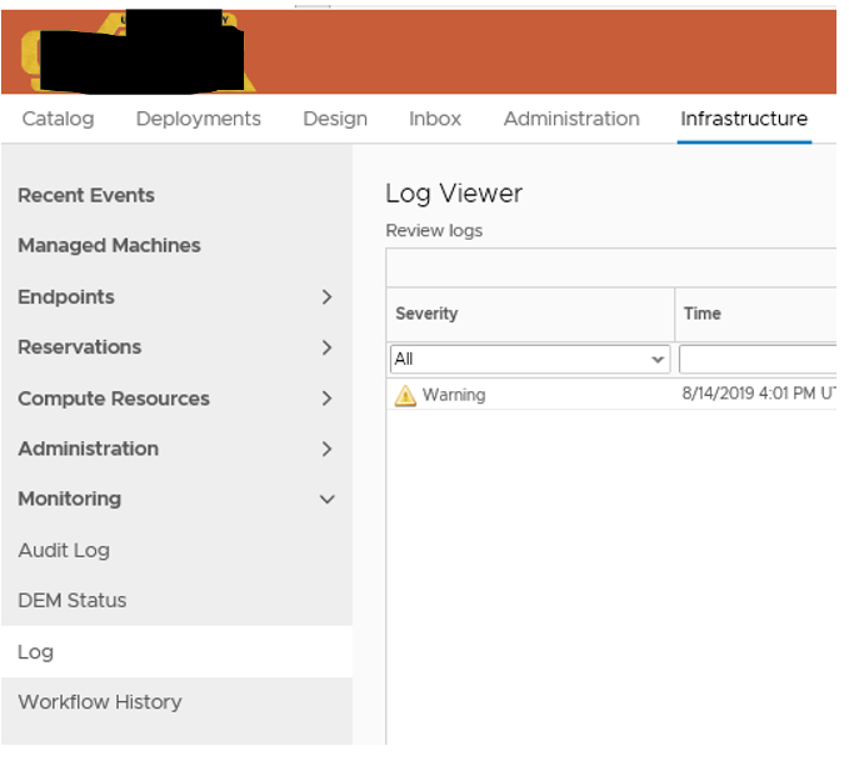Expand the Endpoints section chevron
The image size is (849, 776).
click(326, 297)
